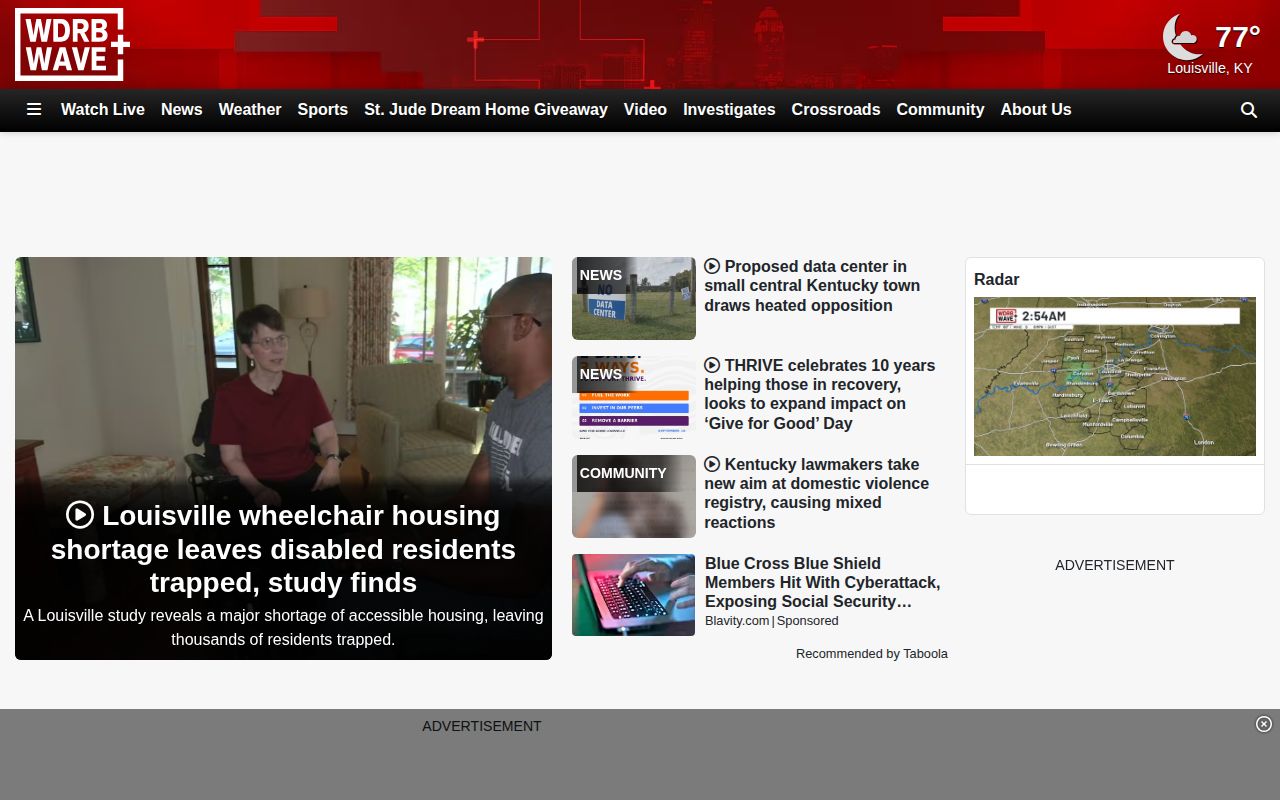This screenshot has width=1280, height=800.
Task: Click the domestic violence registry thumbnail
Action: pyautogui.click(x=634, y=496)
